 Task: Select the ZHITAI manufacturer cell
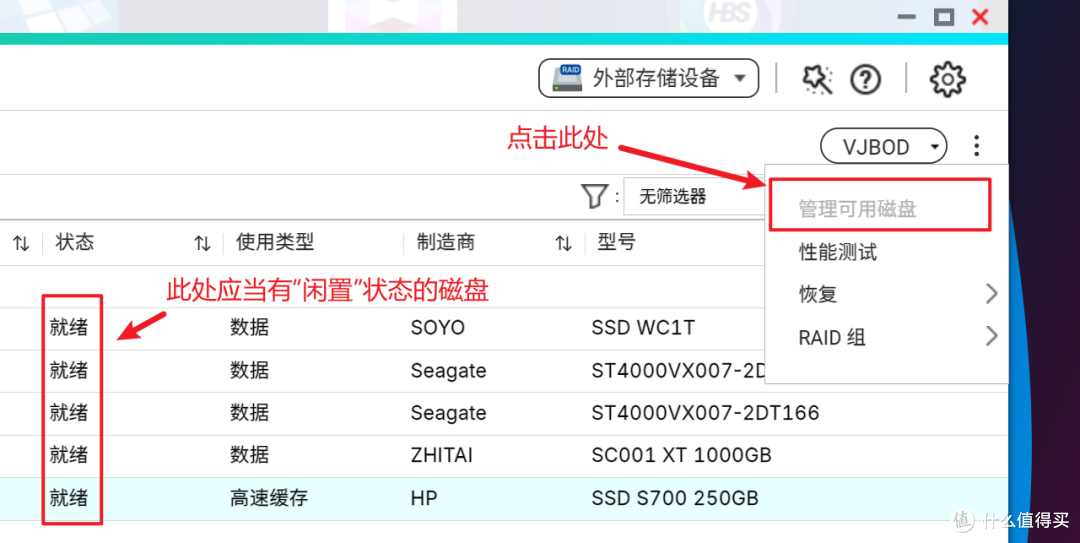point(442,455)
